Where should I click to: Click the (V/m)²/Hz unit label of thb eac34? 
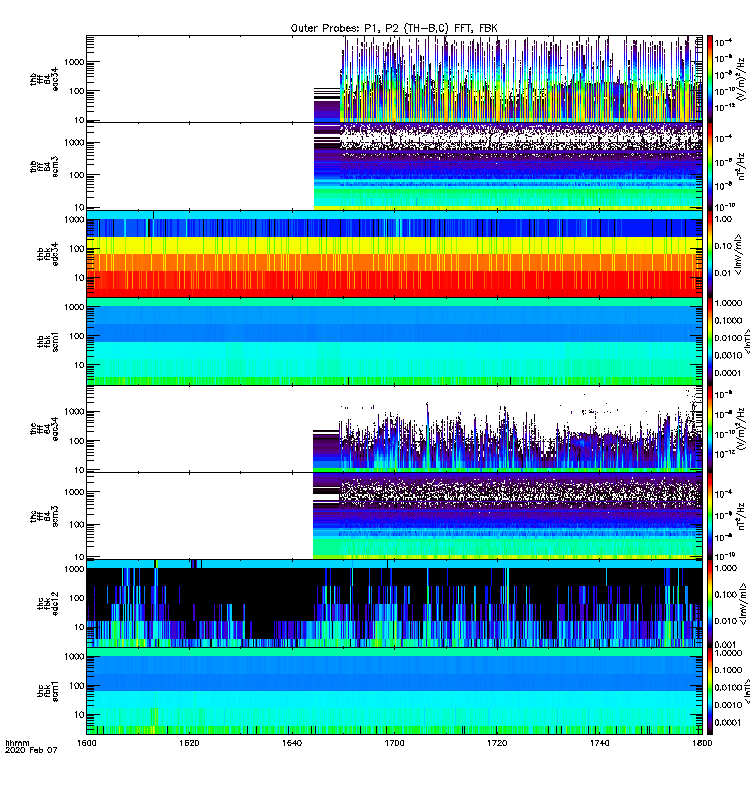click(x=742, y=79)
